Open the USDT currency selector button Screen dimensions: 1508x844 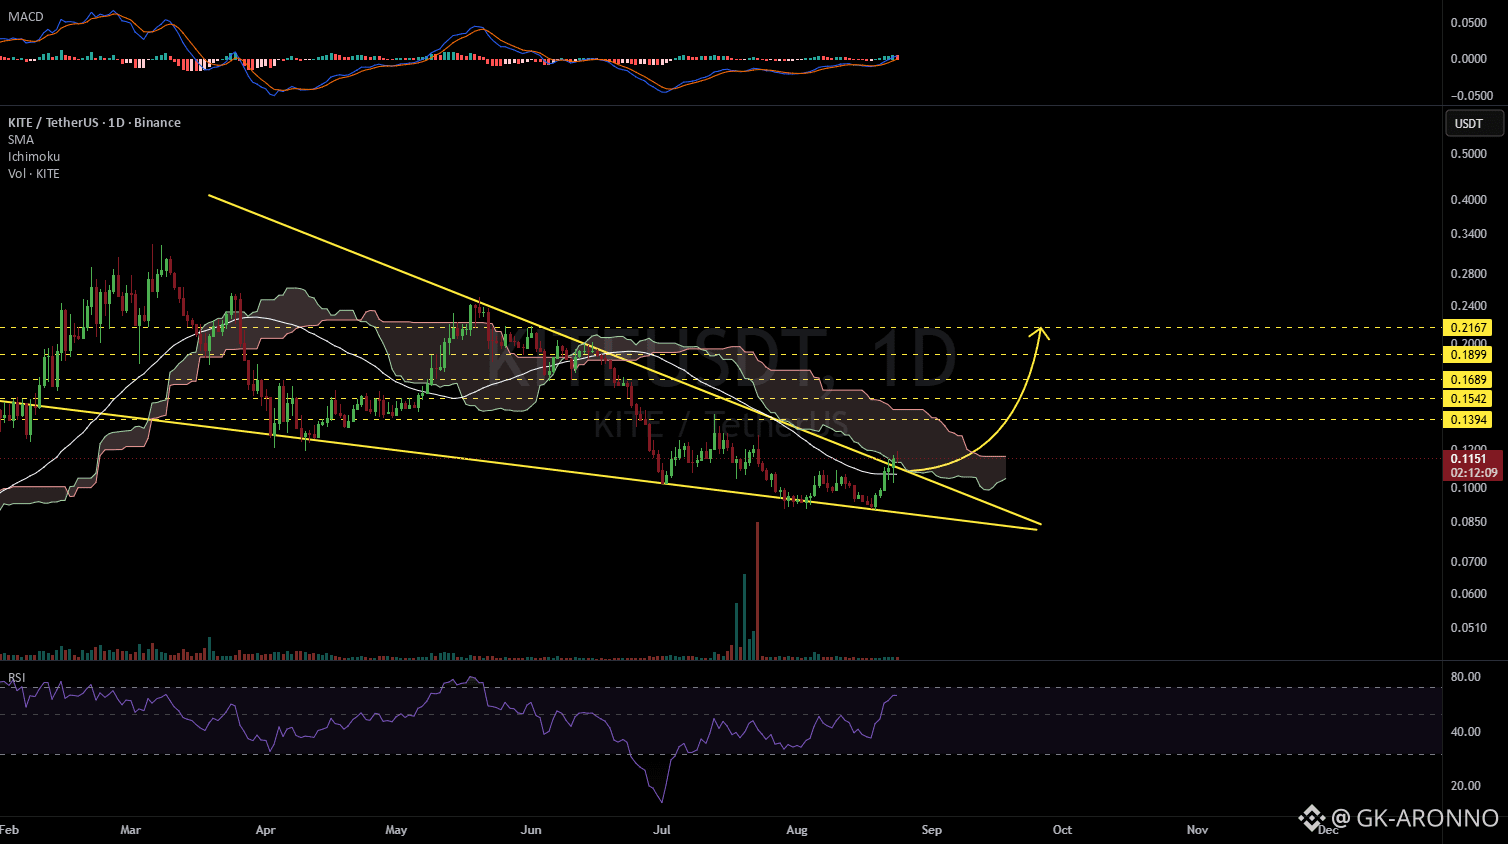1474,123
